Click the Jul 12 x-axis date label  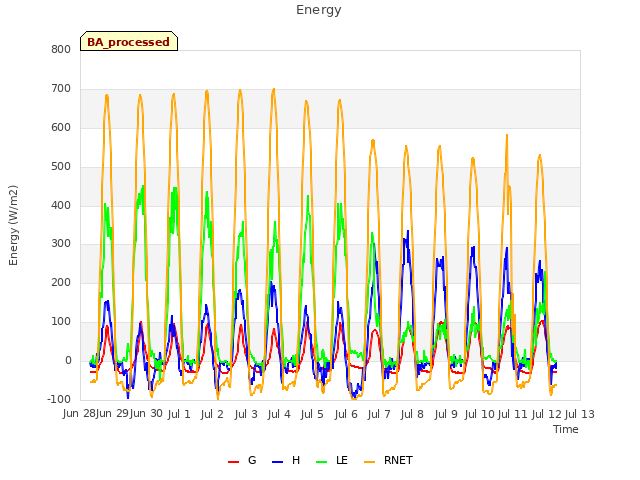tap(546, 414)
